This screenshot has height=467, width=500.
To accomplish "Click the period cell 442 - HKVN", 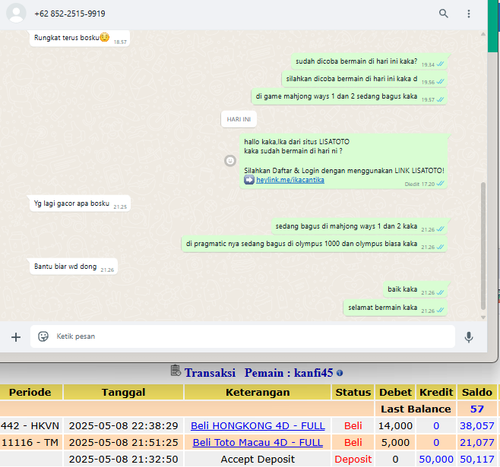I will 30,426.
